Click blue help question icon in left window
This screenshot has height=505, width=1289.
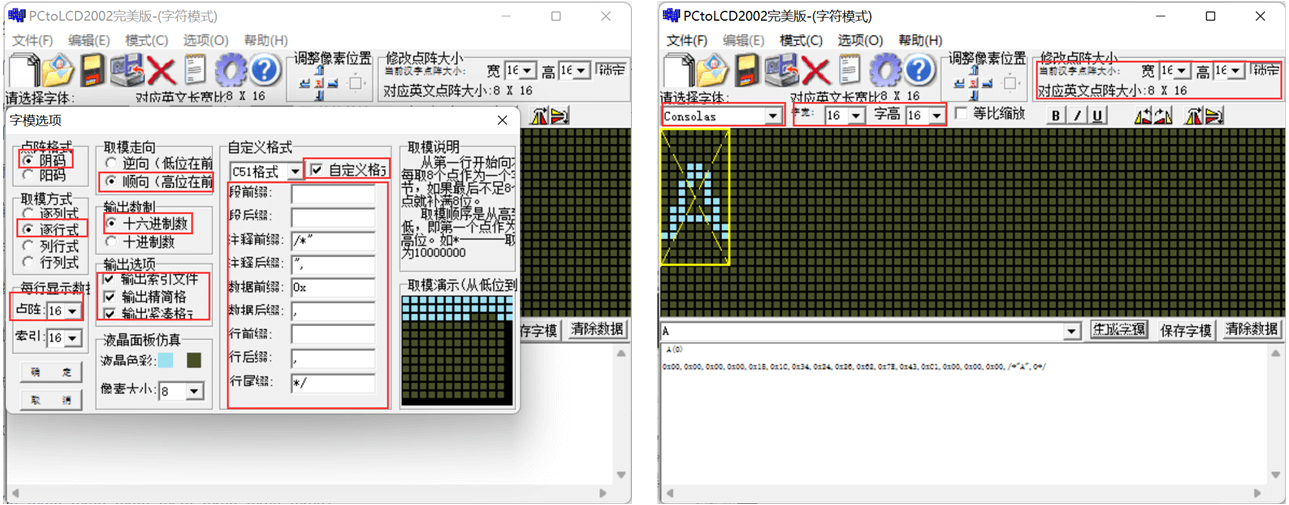[265, 71]
